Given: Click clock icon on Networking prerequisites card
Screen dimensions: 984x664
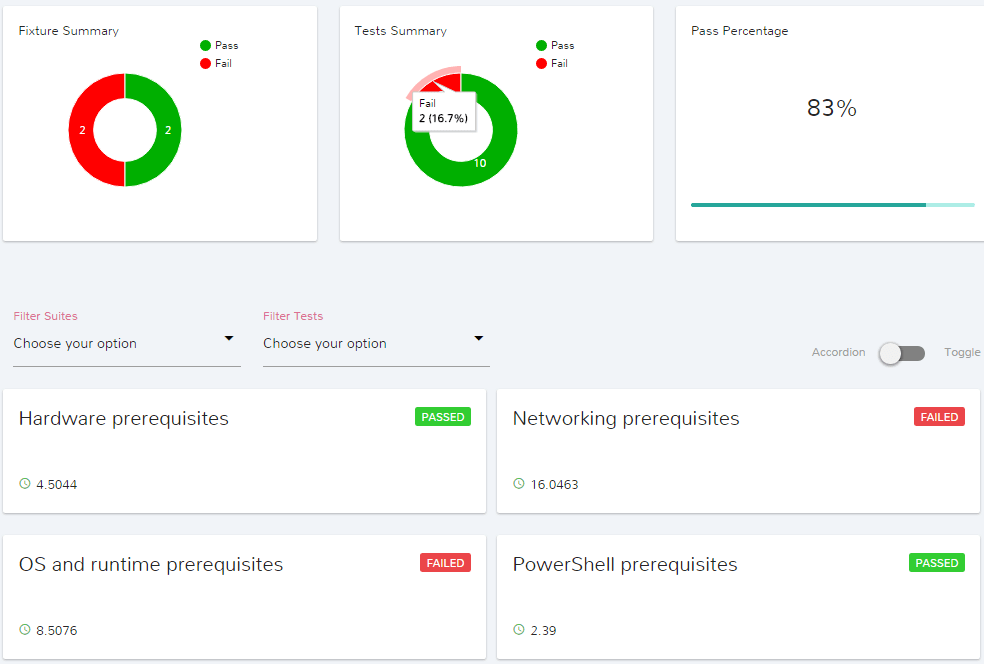Looking at the screenshot, I should tap(519, 484).
